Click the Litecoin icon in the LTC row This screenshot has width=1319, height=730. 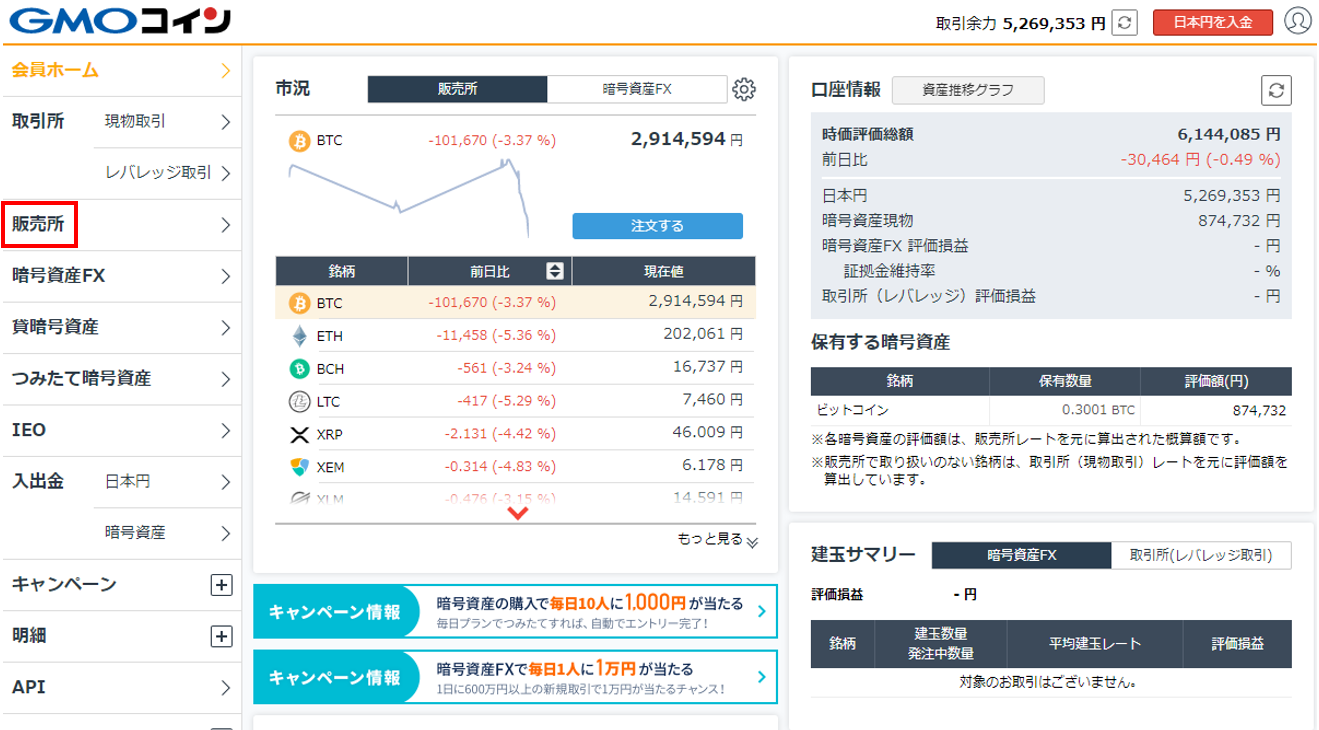pyautogui.click(x=299, y=402)
